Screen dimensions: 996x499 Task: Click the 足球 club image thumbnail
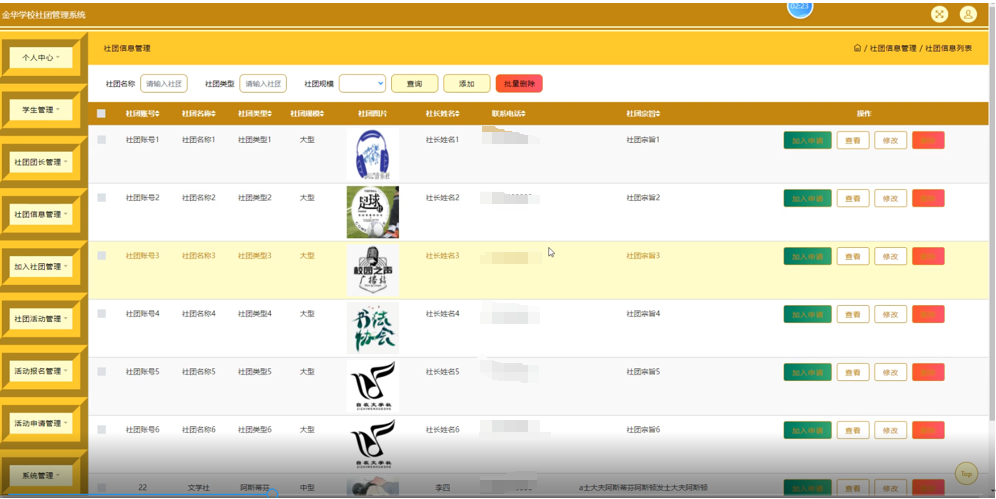pos(373,212)
